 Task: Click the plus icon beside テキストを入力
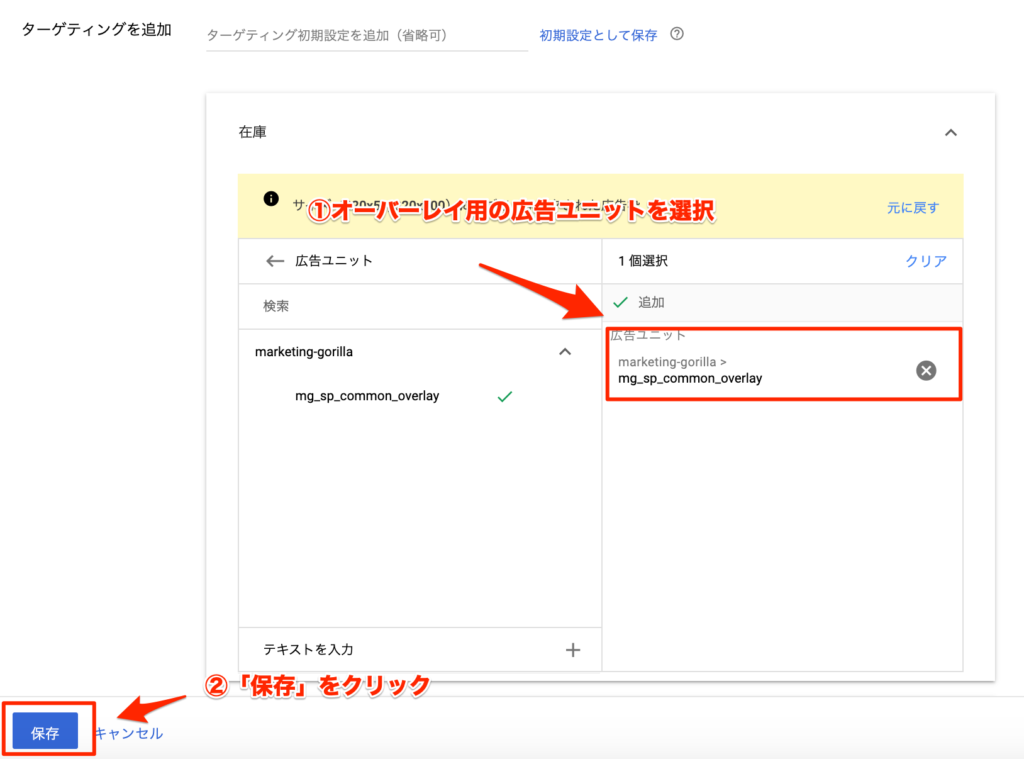point(573,650)
